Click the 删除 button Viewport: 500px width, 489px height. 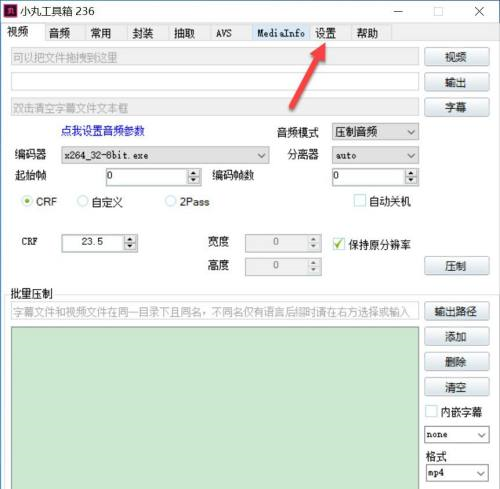point(457,361)
